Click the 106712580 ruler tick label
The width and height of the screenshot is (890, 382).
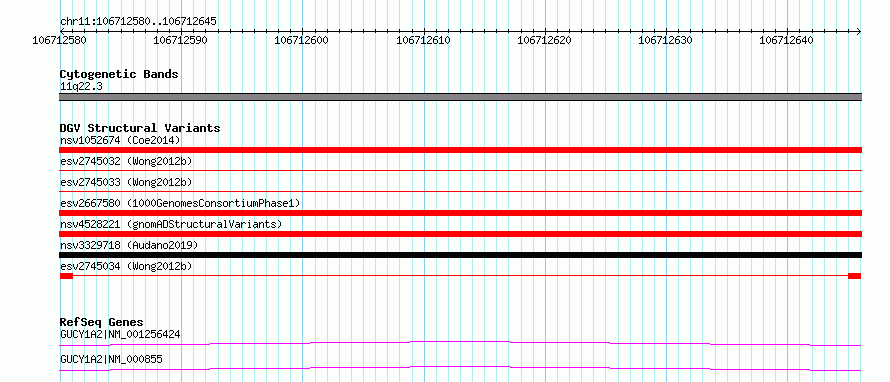point(60,40)
